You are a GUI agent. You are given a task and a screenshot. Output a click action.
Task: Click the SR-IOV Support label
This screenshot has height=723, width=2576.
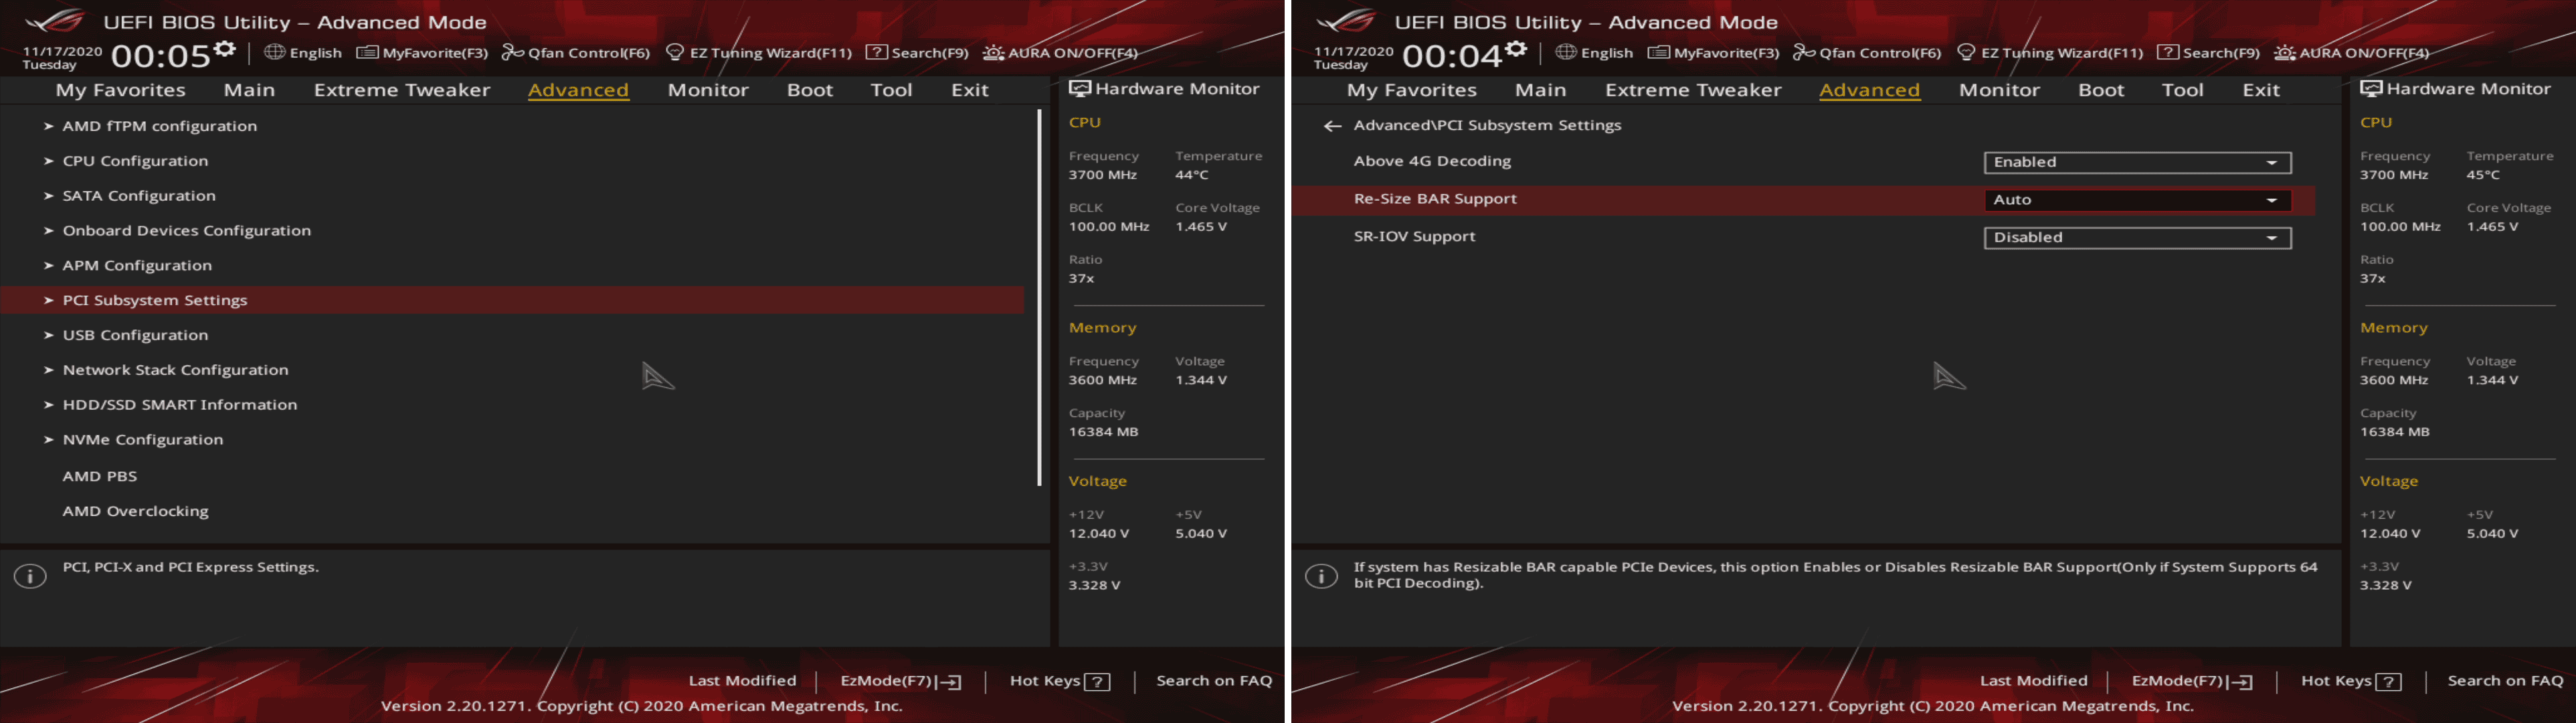click(x=1414, y=237)
